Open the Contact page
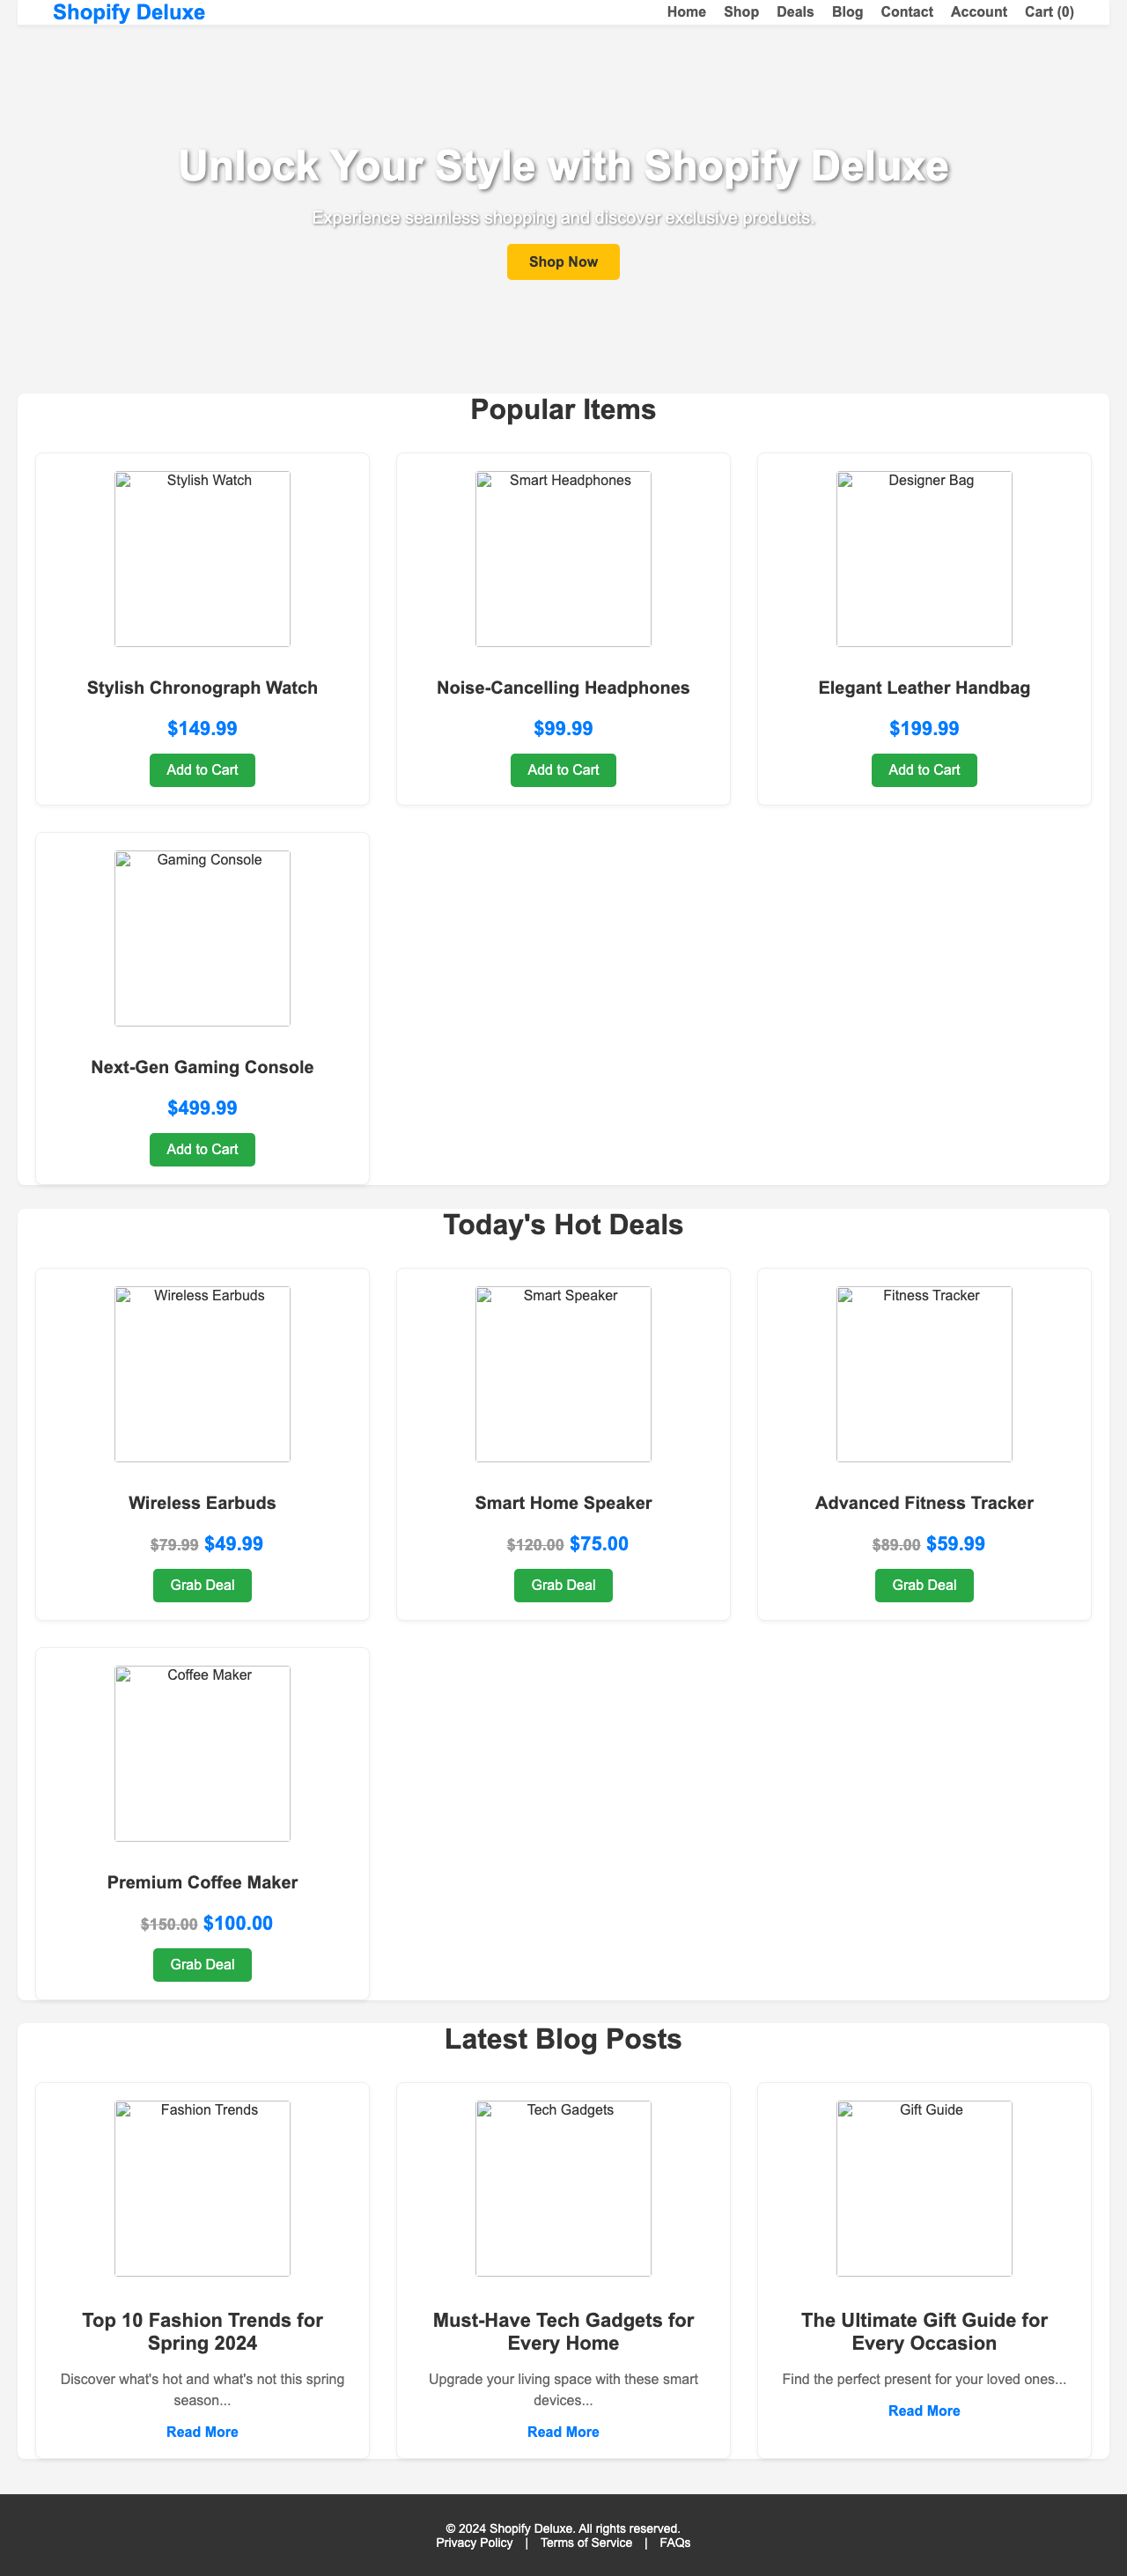Screen dimensions: 1127x2576 coord(906,12)
